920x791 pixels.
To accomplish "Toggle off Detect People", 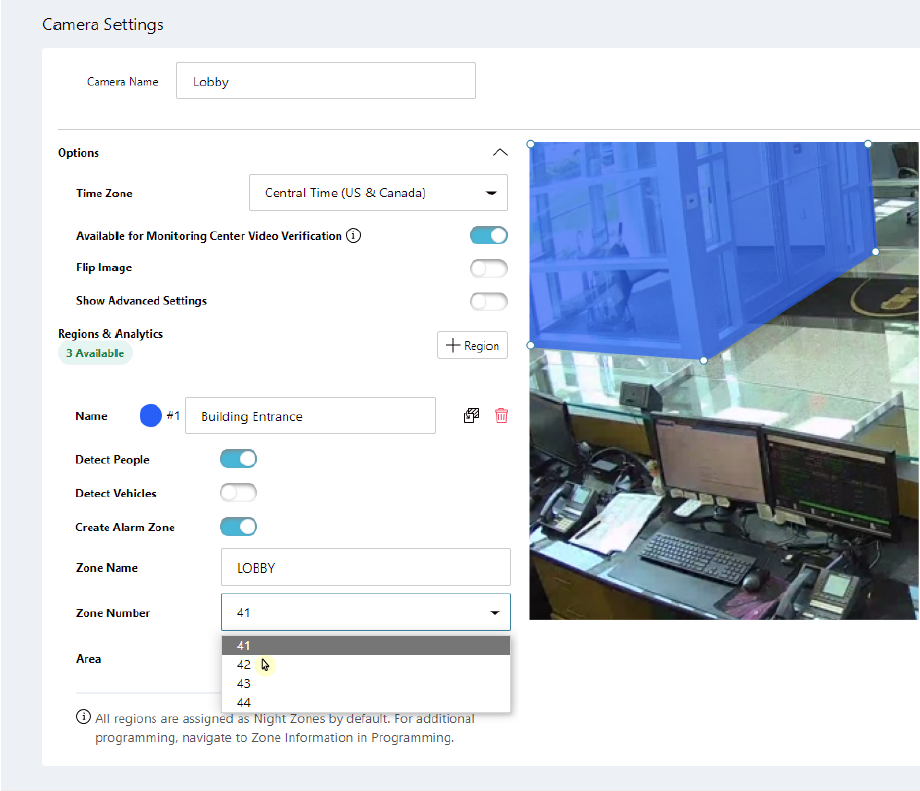I will 239,460.
